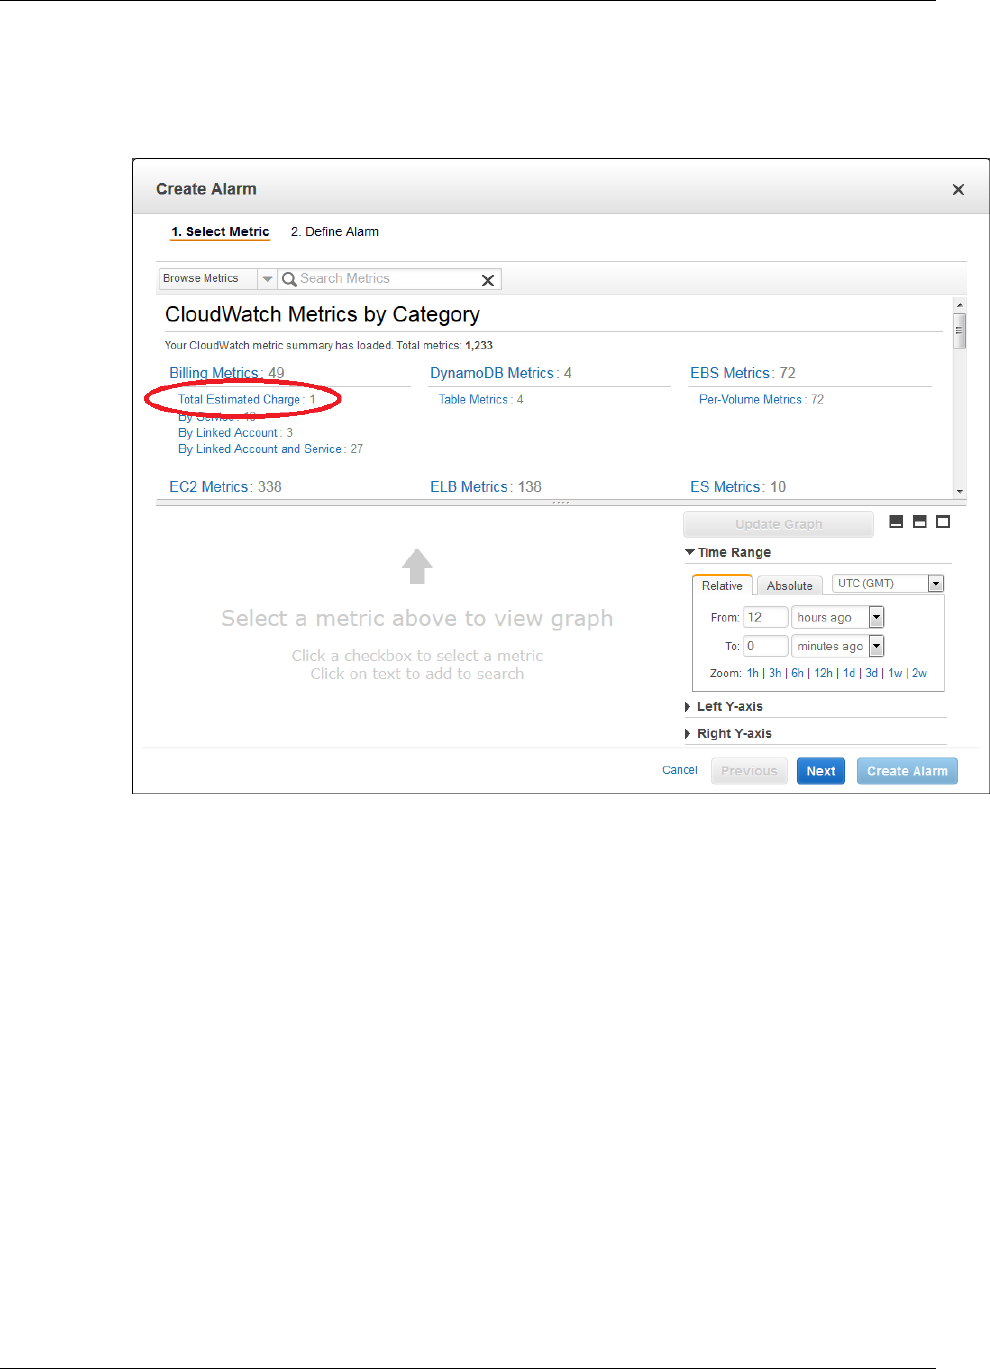
Task: Click the From value field
Action: [765, 617]
